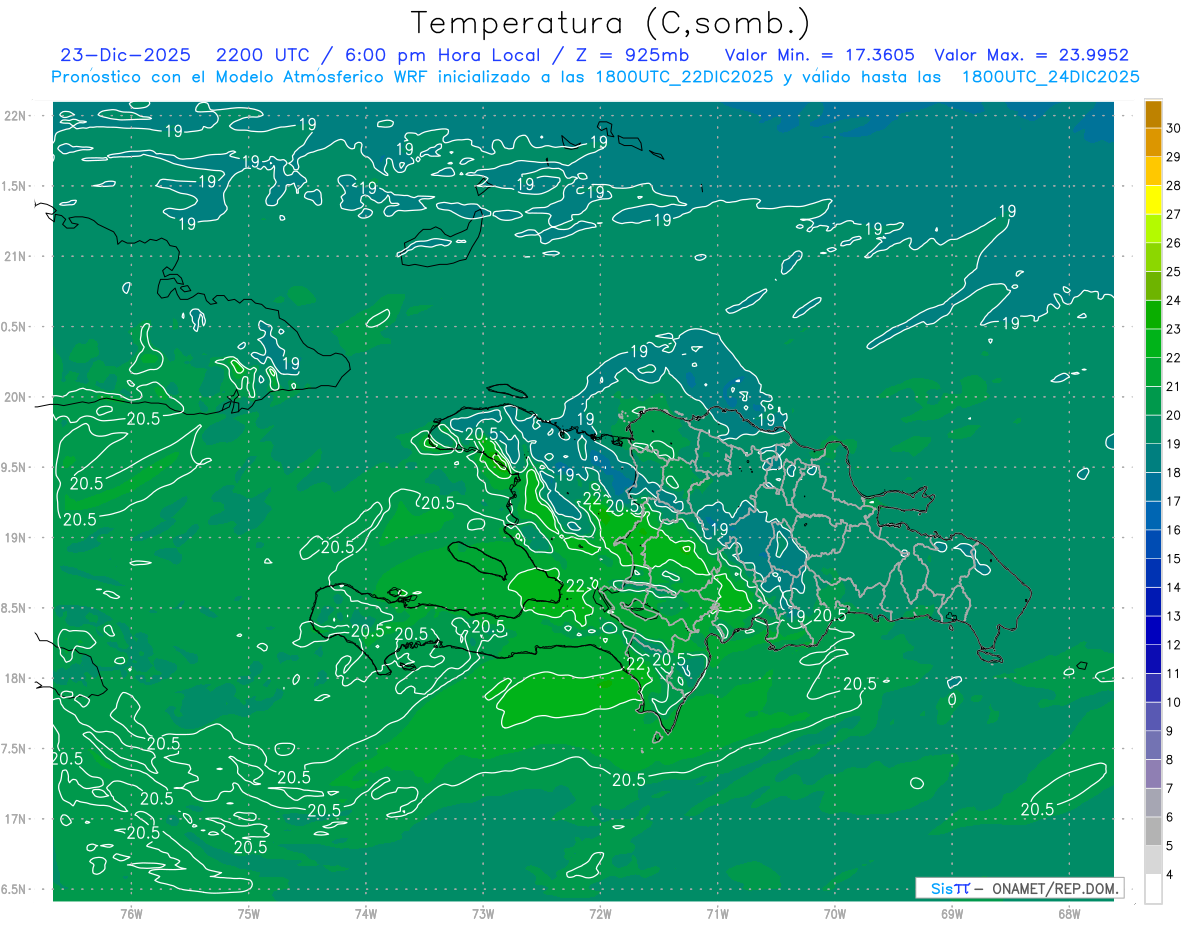Click the '19N' latitude axis label
1200x927 pixels.
pyautogui.click(x=17, y=538)
